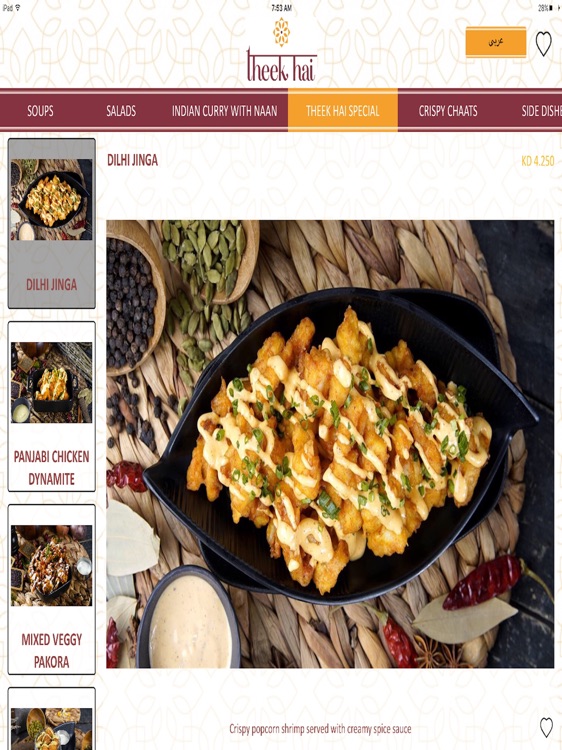Tap the large Dilhi Jinga dish photo

(330, 444)
